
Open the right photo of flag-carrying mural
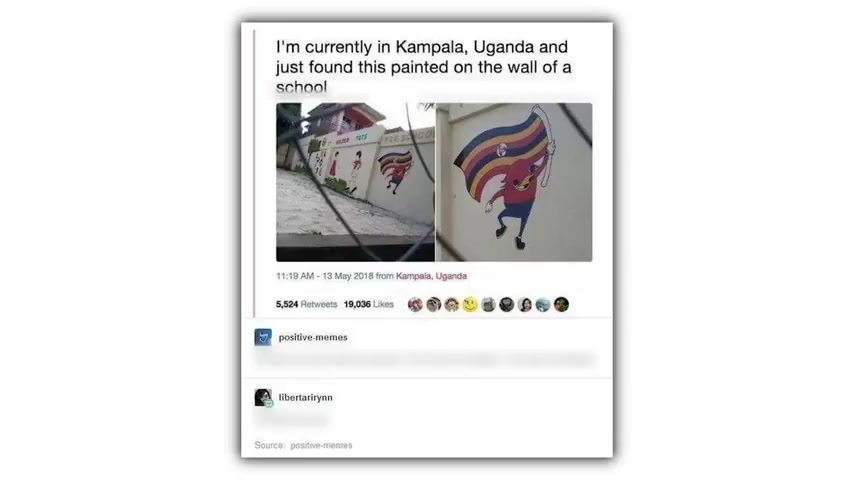[x=514, y=182]
